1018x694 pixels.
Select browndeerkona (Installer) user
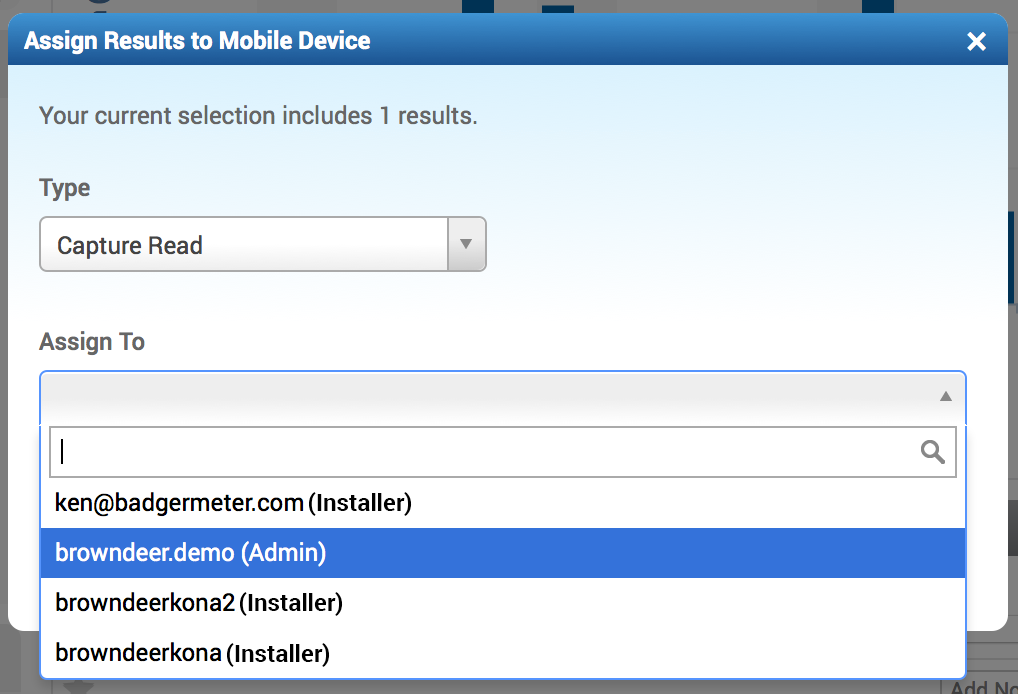tap(192, 654)
